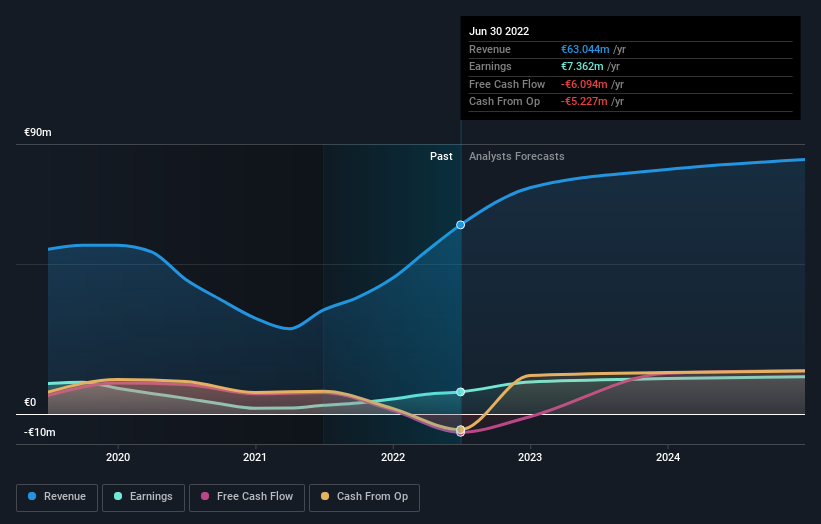Viewport: 821px width, 524px height.
Task: Click the €90m y-axis label
Action: click(x=38, y=132)
